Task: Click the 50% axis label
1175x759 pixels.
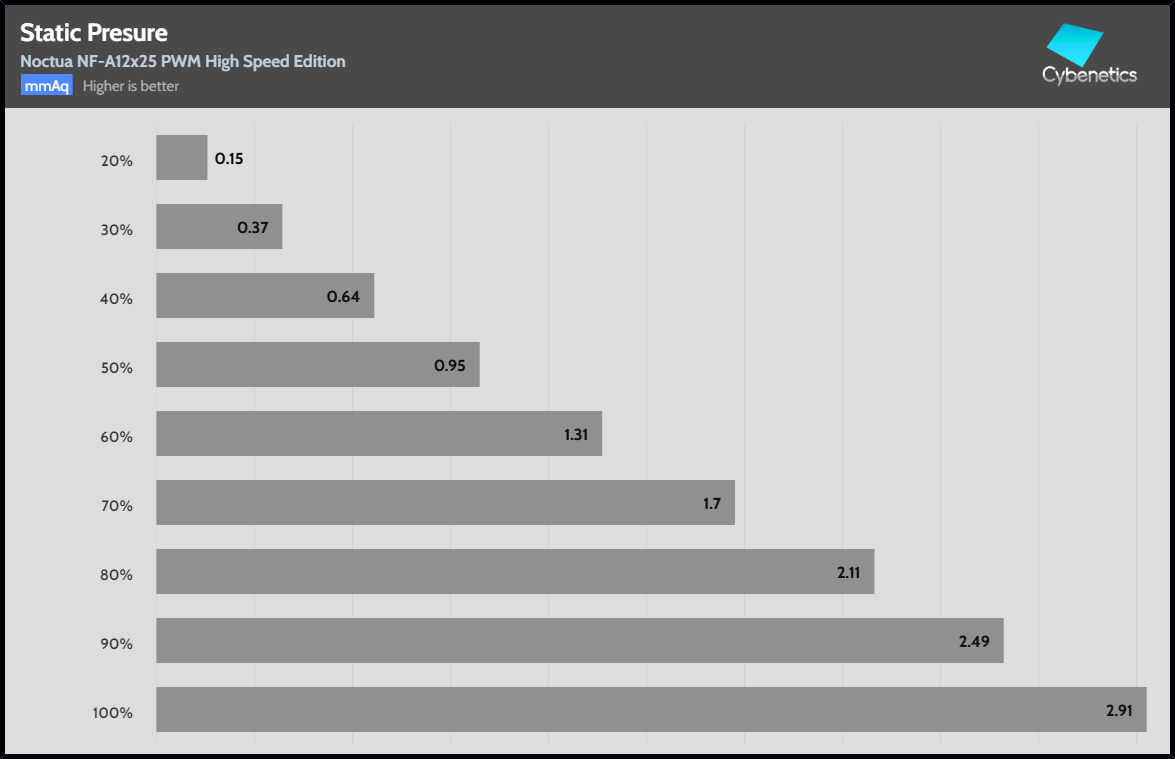Action: pyautogui.click(x=117, y=367)
